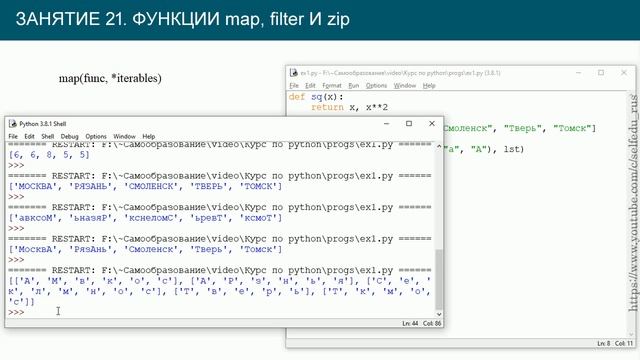This screenshot has width=640, height=360.
Task: Click editor status 'Col: 11'
Action: [x=624, y=344]
